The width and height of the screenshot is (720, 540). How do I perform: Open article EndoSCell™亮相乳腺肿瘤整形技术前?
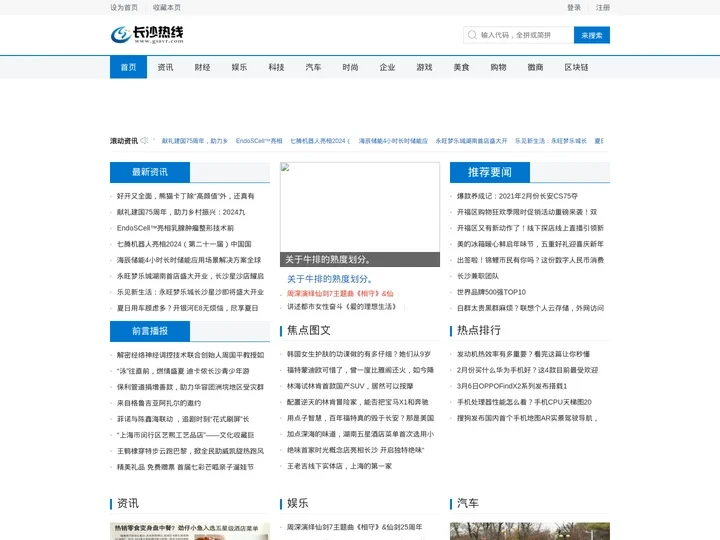pyautogui.click(x=175, y=228)
